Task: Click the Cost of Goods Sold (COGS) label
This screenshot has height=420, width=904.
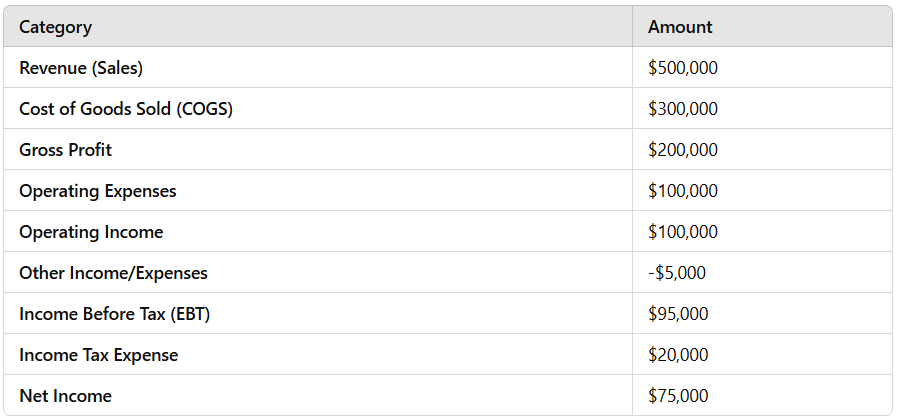Action: (x=126, y=109)
